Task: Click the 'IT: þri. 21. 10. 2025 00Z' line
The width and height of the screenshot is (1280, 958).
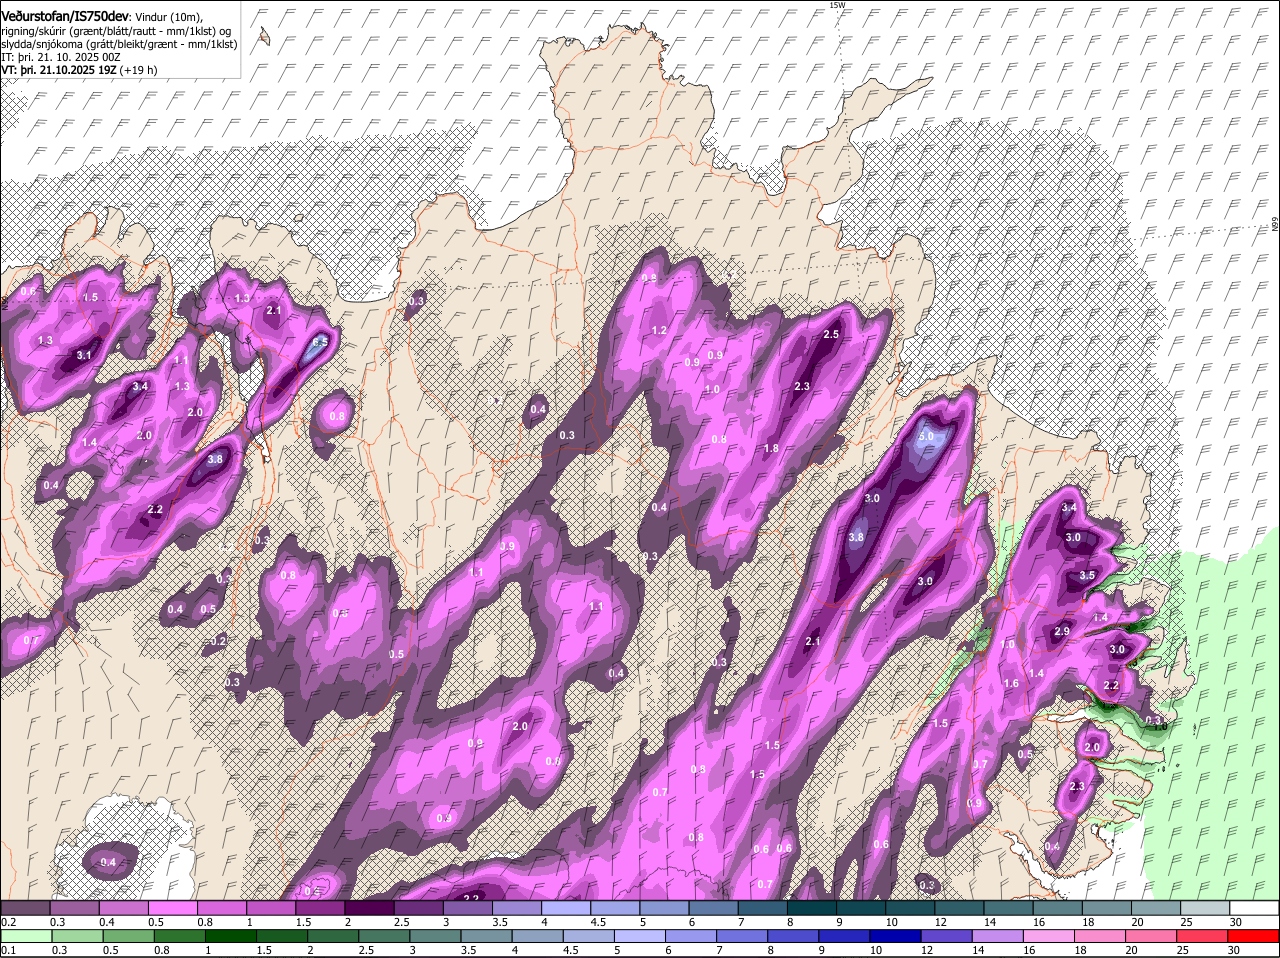Action: [x=61, y=58]
